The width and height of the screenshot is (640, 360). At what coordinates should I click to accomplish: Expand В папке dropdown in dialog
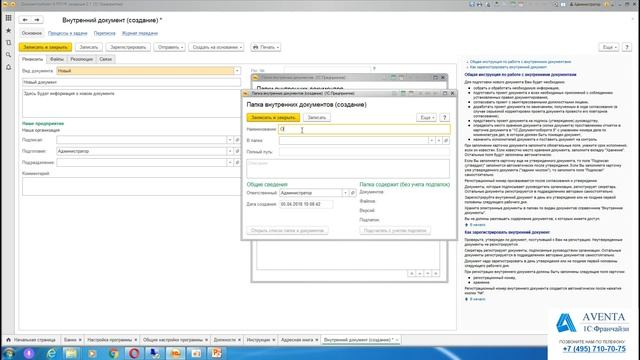(x=431, y=140)
